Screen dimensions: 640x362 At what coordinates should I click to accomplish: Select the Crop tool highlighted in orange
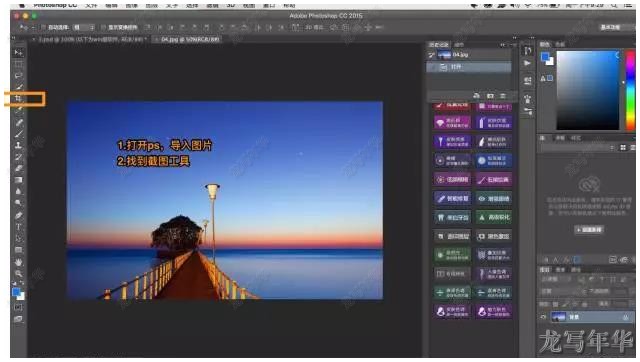pyautogui.click(x=18, y=98)
